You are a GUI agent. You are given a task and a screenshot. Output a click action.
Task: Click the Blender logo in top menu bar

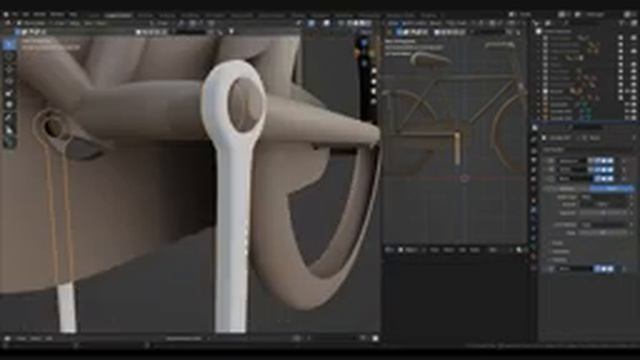(6, 15)
